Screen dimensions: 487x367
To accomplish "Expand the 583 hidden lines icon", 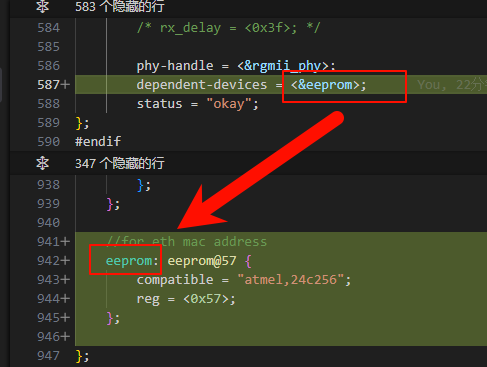I will click(43, 6).
